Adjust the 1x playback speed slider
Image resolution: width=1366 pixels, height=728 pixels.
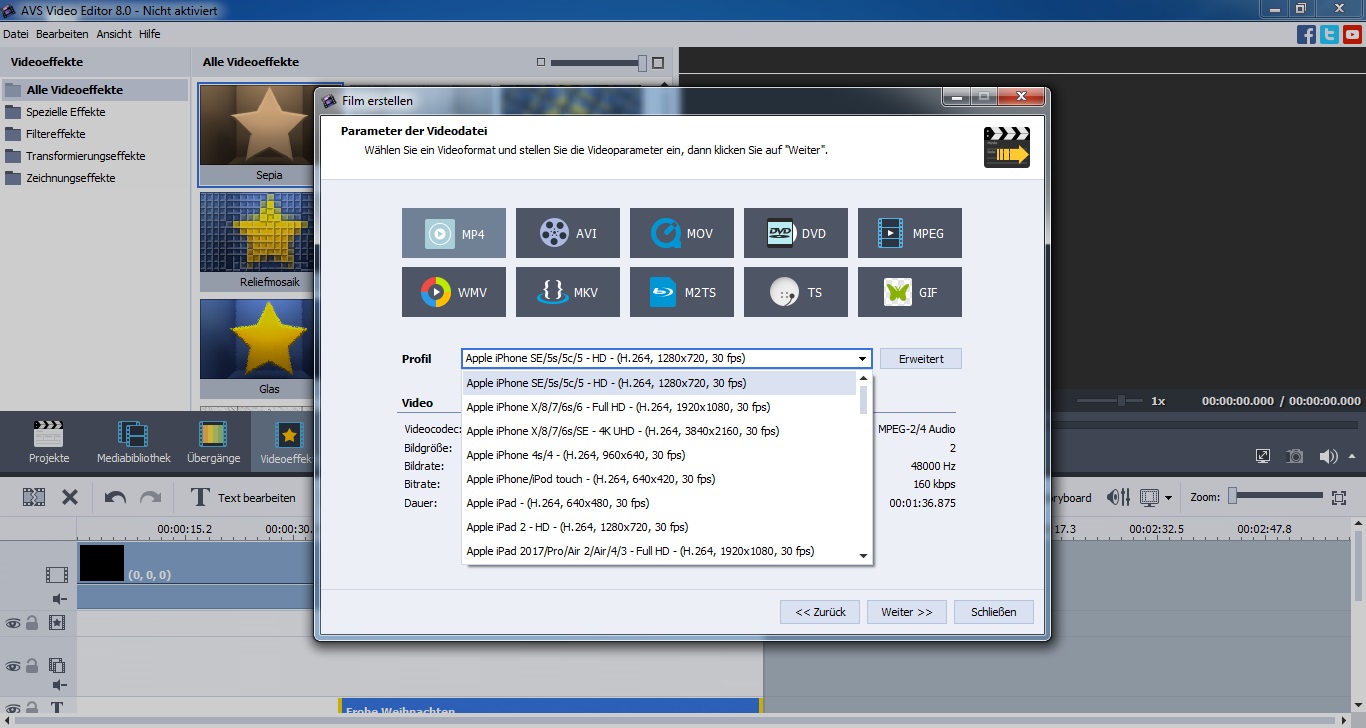point(1110,400)
